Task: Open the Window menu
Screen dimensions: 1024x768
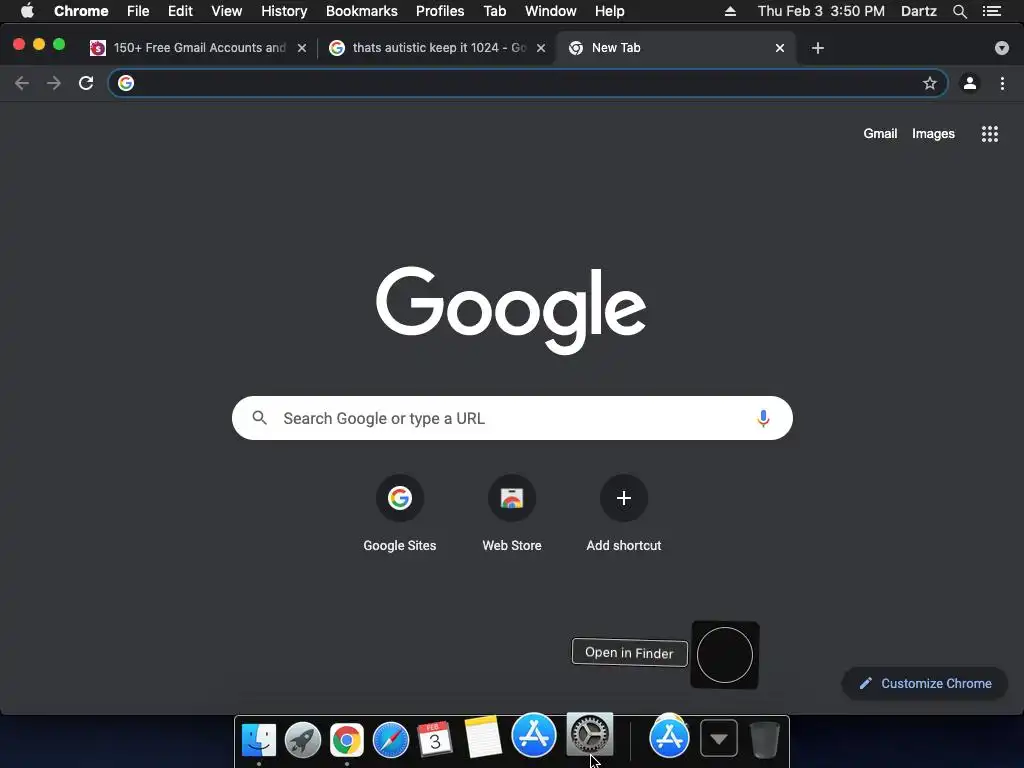Action: coord(551,11)
